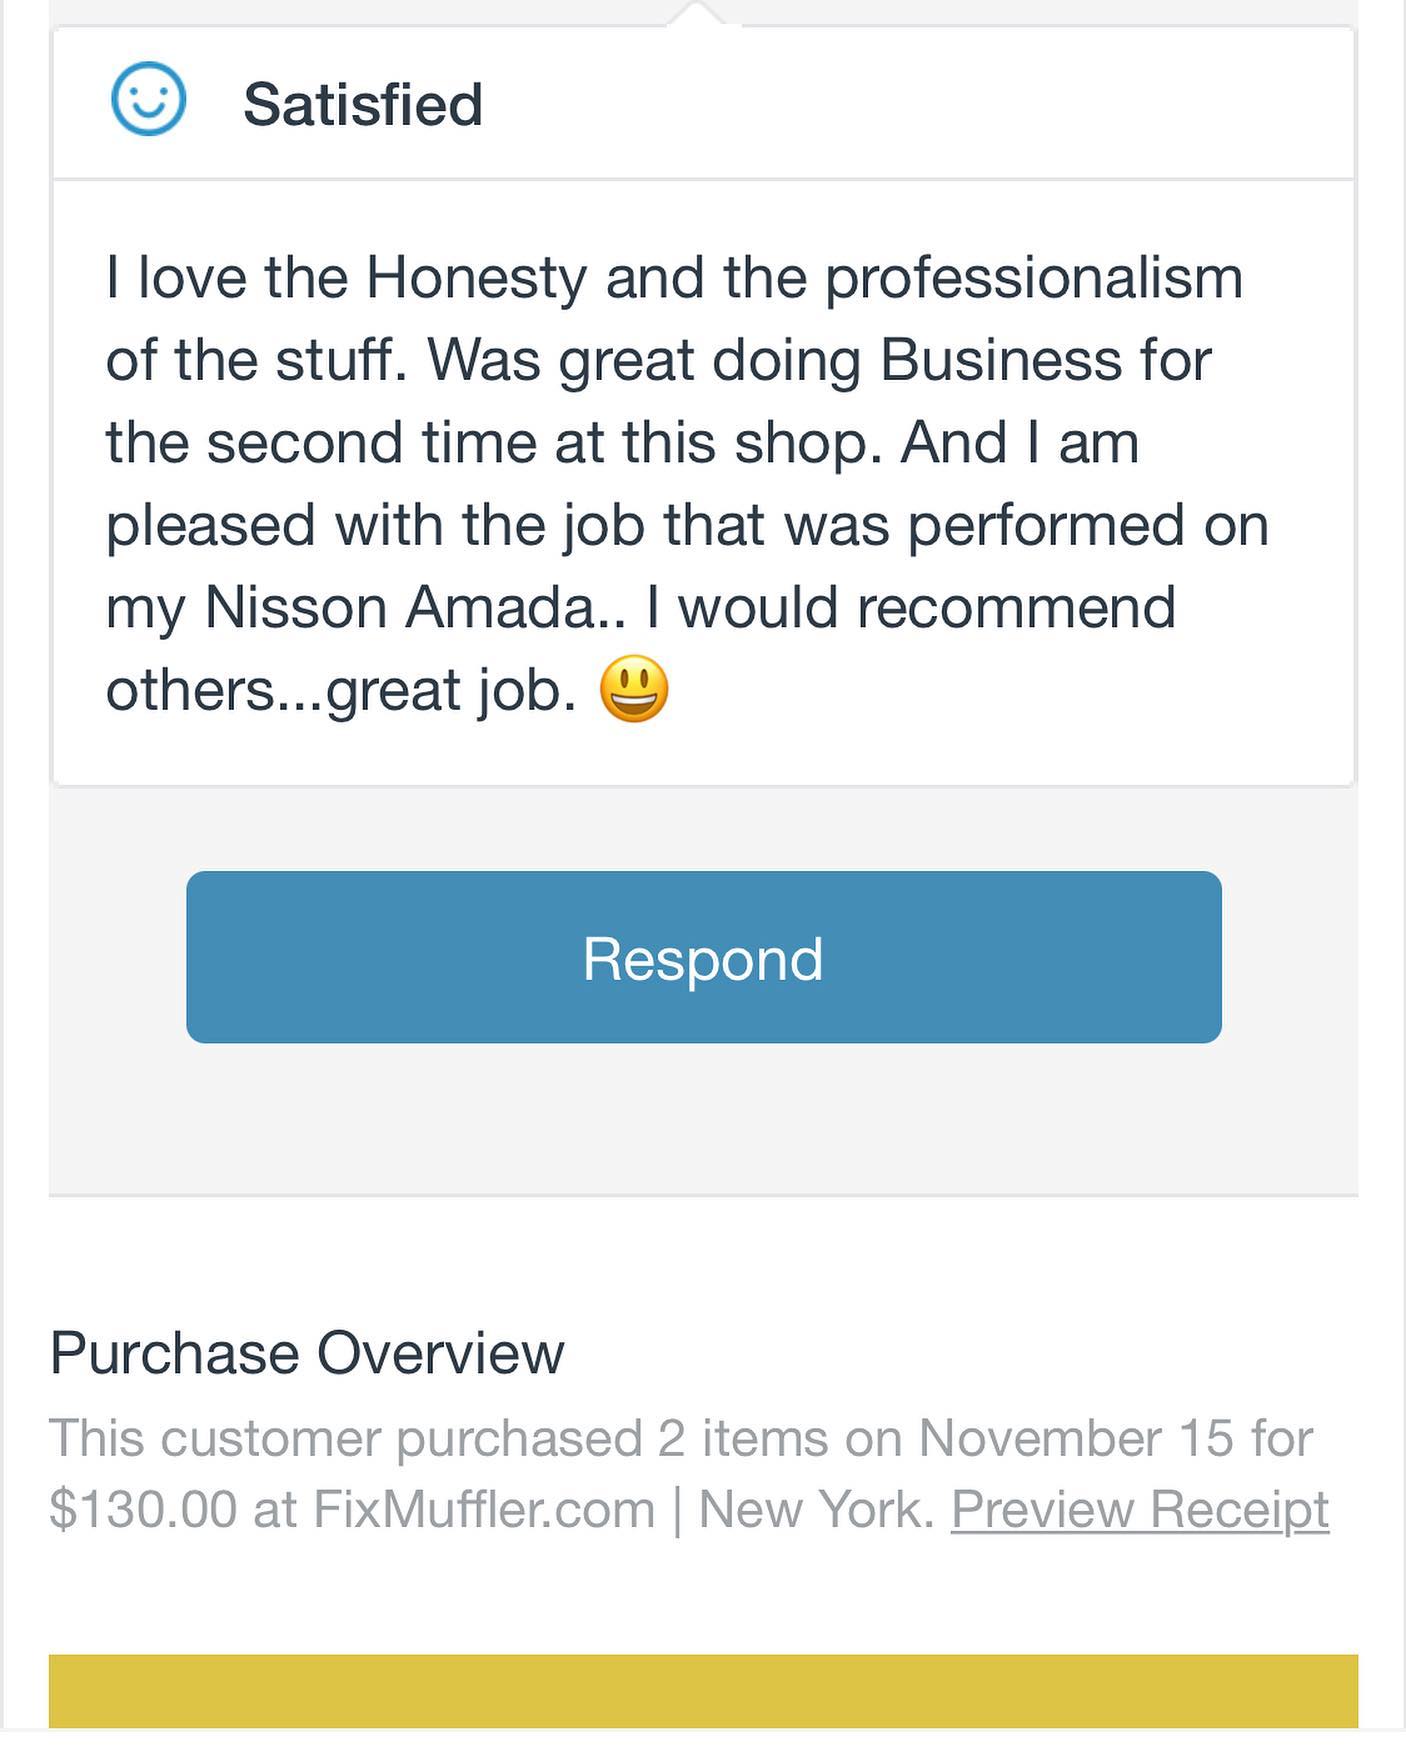Click the Purchase Overview heading

tap(306, 1353)
